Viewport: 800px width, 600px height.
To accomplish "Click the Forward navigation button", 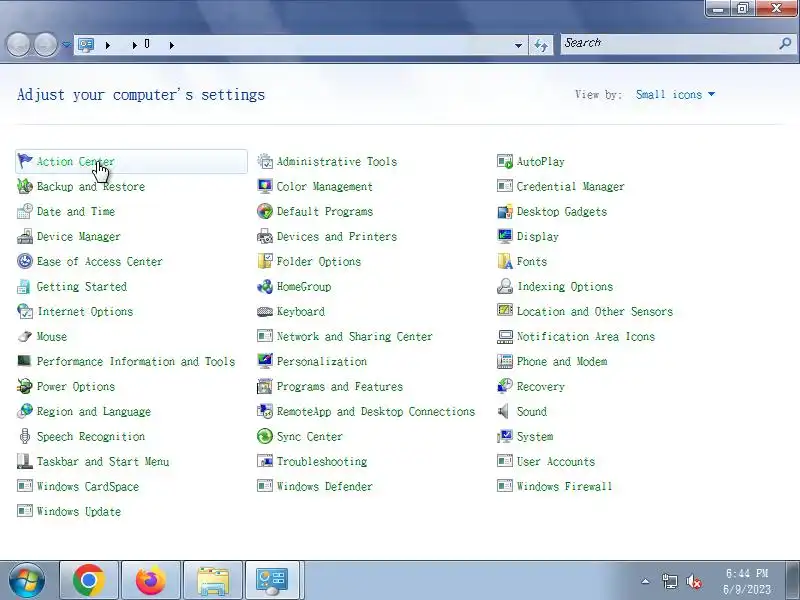I will point(46,45).
